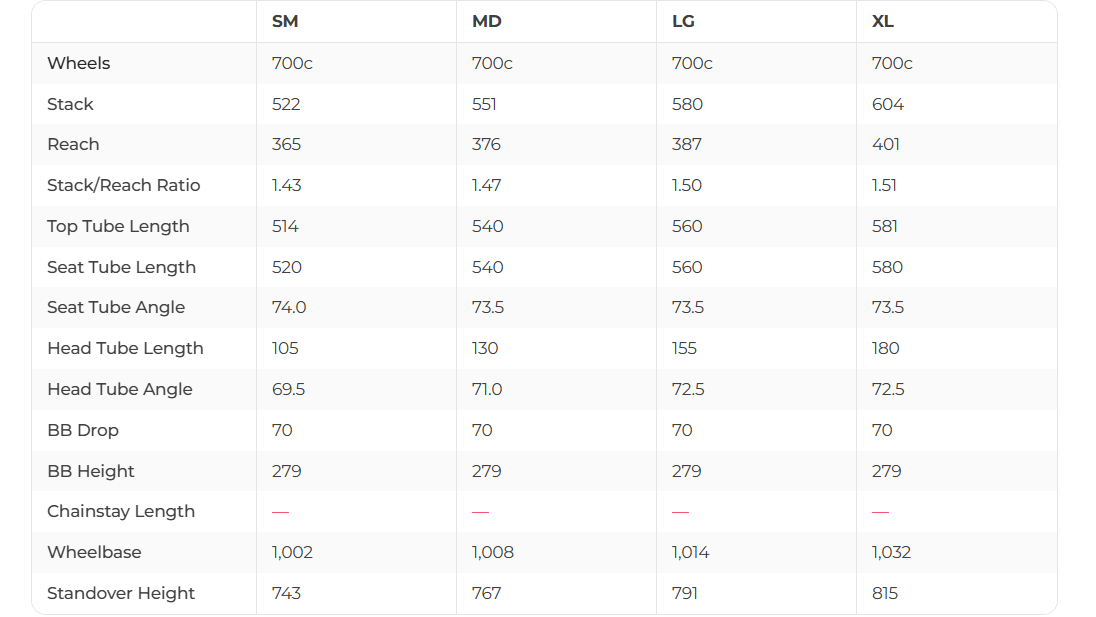This screenshot has width=1096, height=617.
Task: Click the Wheelbase value 1,032
Action: click(892, 552)
